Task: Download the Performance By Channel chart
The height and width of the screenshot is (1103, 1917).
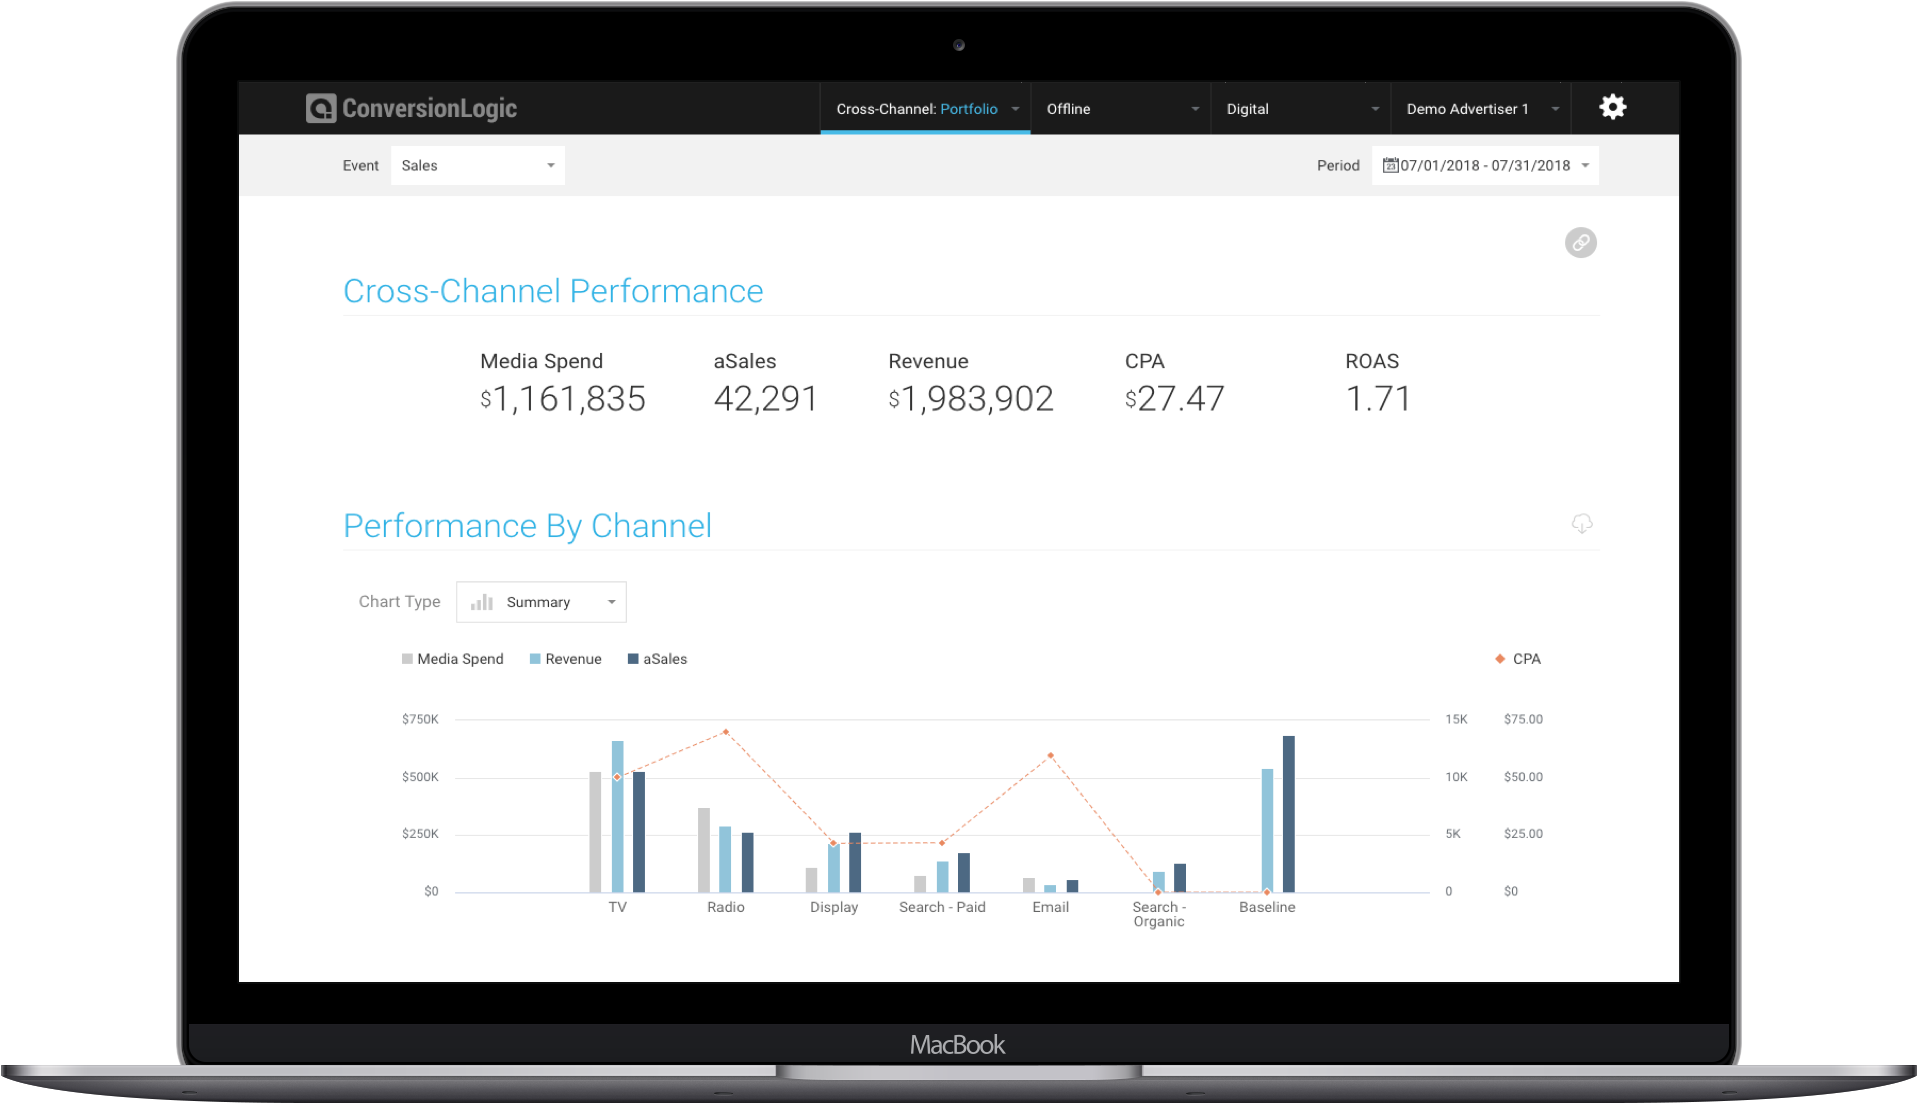Action: 1581,524
